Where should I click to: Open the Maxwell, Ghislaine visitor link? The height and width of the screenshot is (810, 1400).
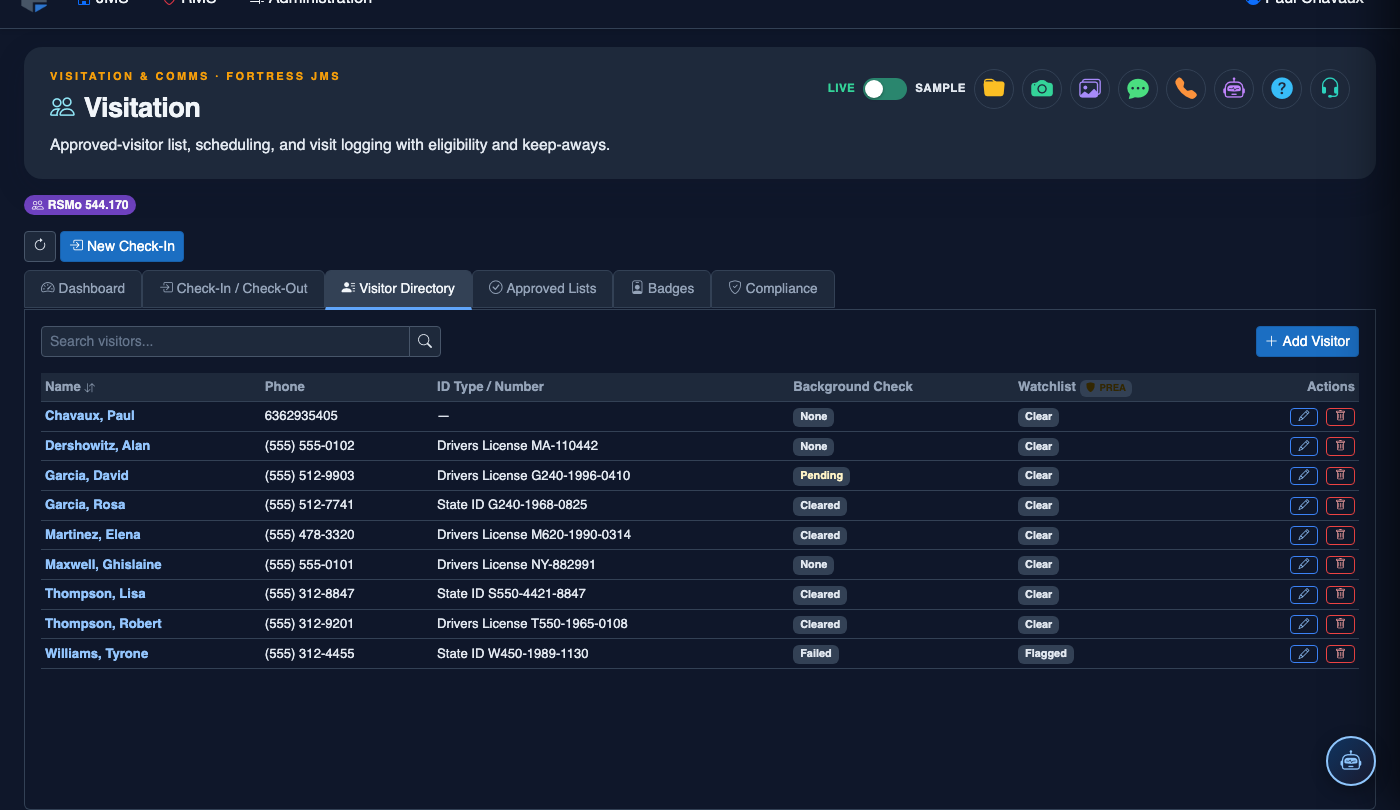[103, 564]
